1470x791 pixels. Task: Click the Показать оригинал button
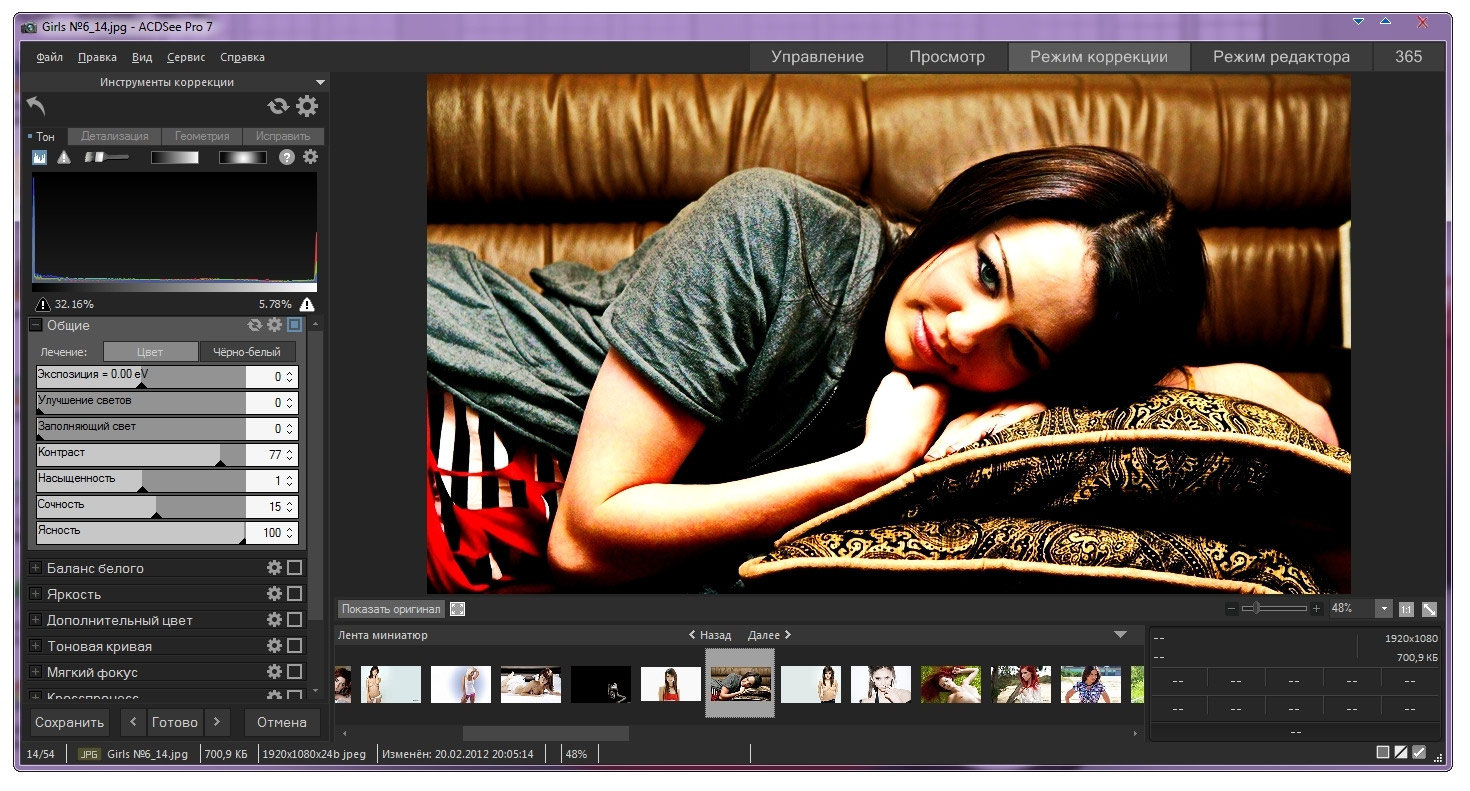(390, 608)
